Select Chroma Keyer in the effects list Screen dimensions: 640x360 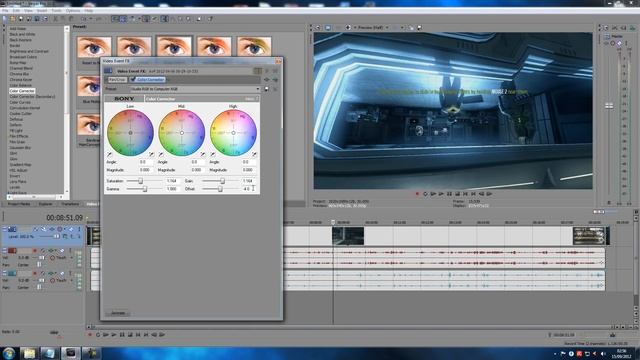pyautogui.click(x=20, y=80)
